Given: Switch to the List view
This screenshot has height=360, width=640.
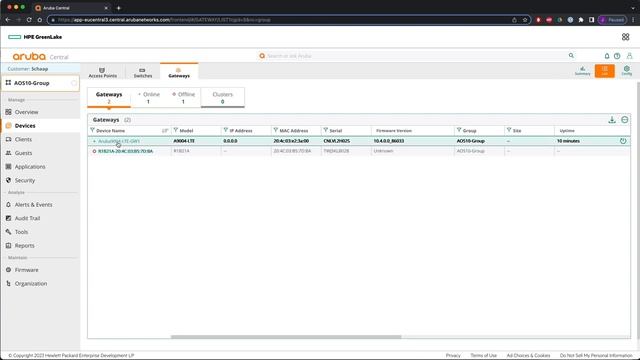Looking at the screenshot, I should 604,71.
